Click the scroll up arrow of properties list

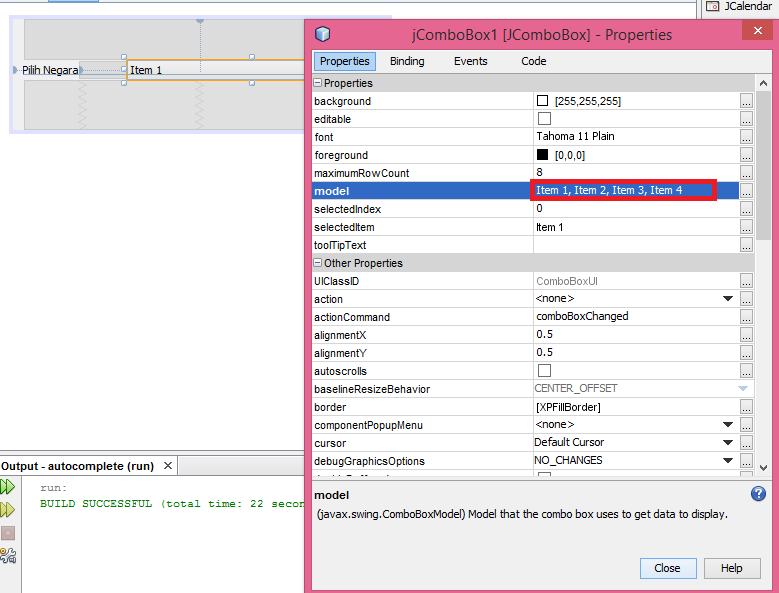click(764, 83)
